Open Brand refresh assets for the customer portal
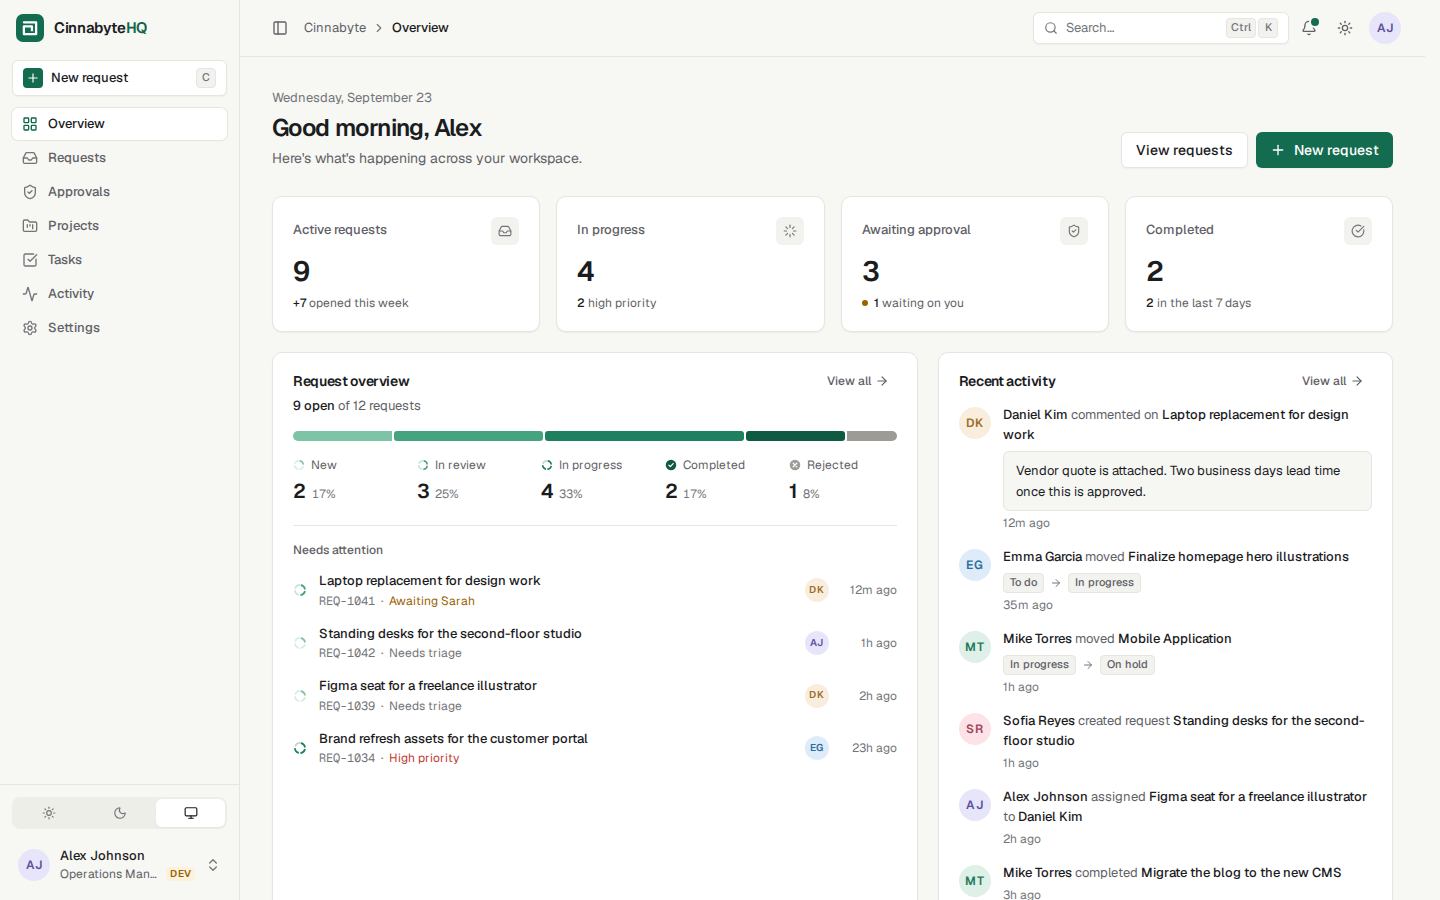1440x900 pixels. (x=453, y=739)
